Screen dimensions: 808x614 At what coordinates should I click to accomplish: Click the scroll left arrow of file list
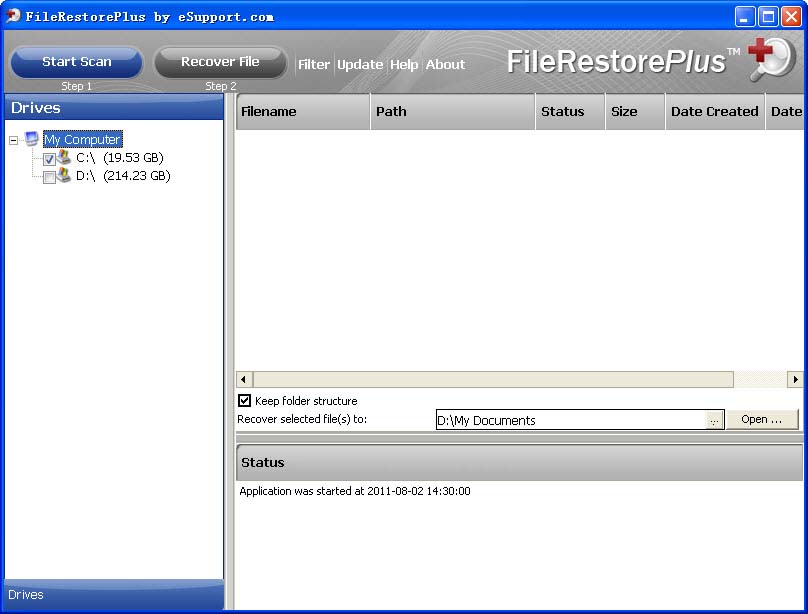[244, 380]
